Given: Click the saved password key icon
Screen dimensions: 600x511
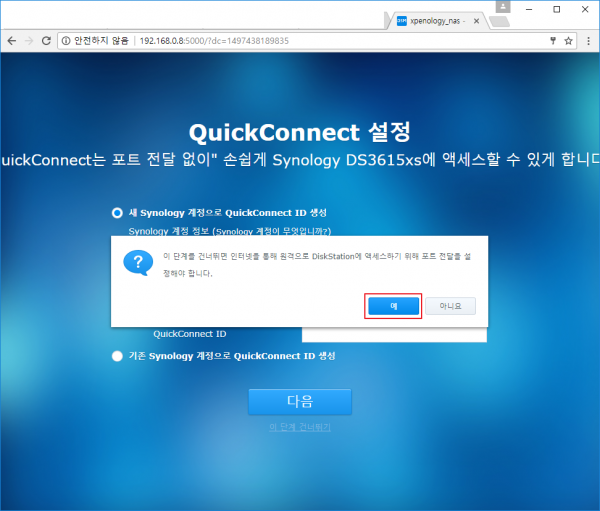Looking at the screenshot, I should [x=551, y=41].
